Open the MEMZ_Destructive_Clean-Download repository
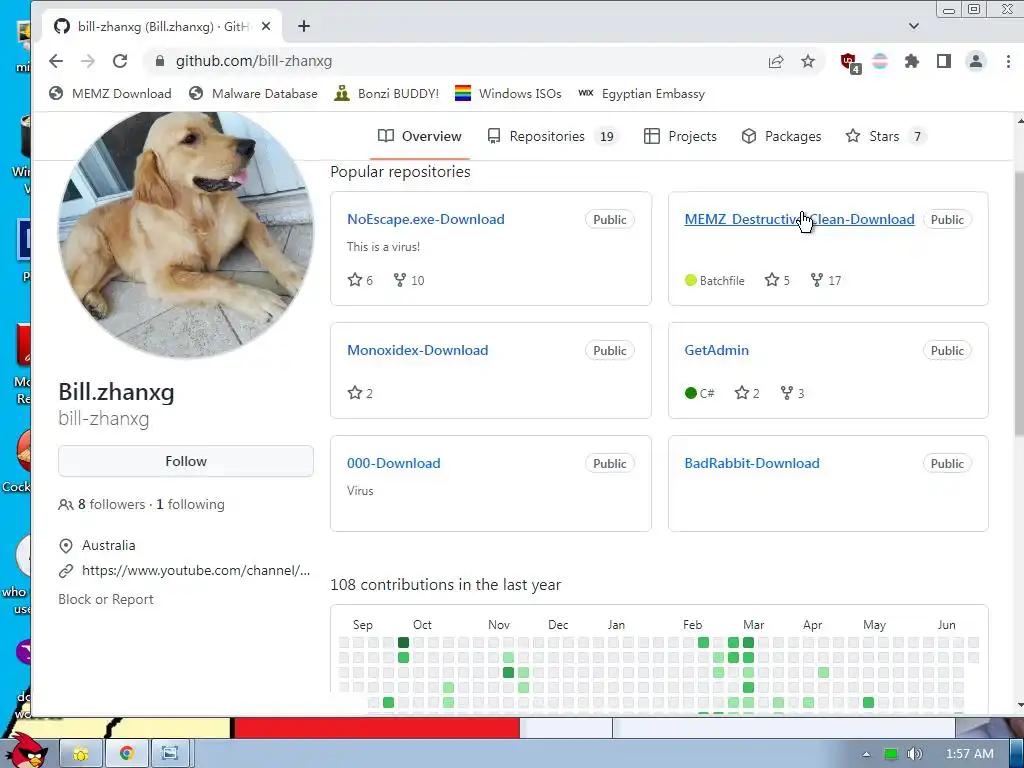The width and height of the screenshot is (1024, 768). tap(799, 219)
